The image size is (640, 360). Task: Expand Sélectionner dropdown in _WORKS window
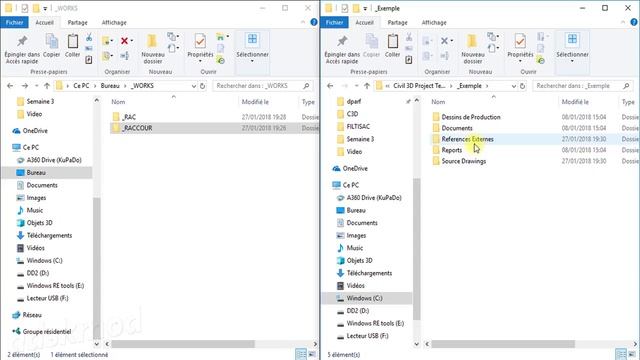click(252, 61)
